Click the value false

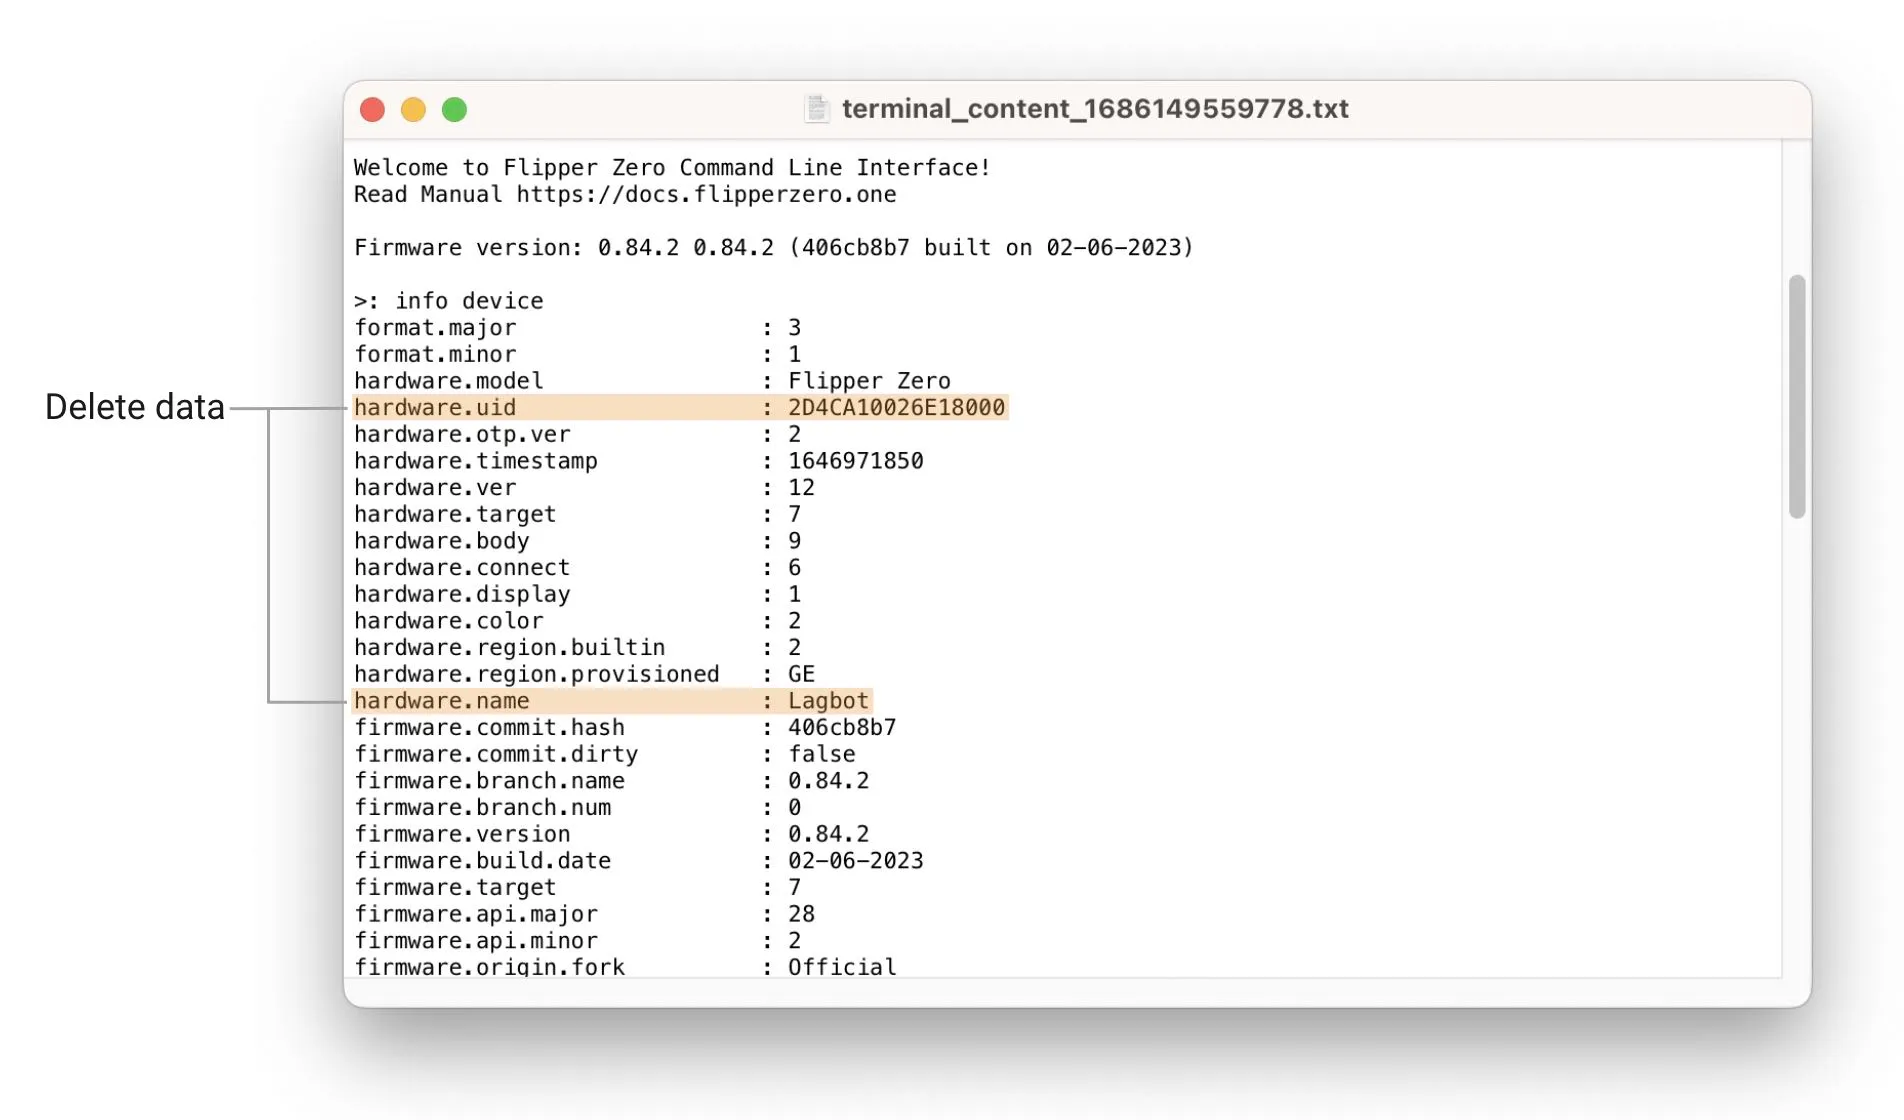(822, 754)
